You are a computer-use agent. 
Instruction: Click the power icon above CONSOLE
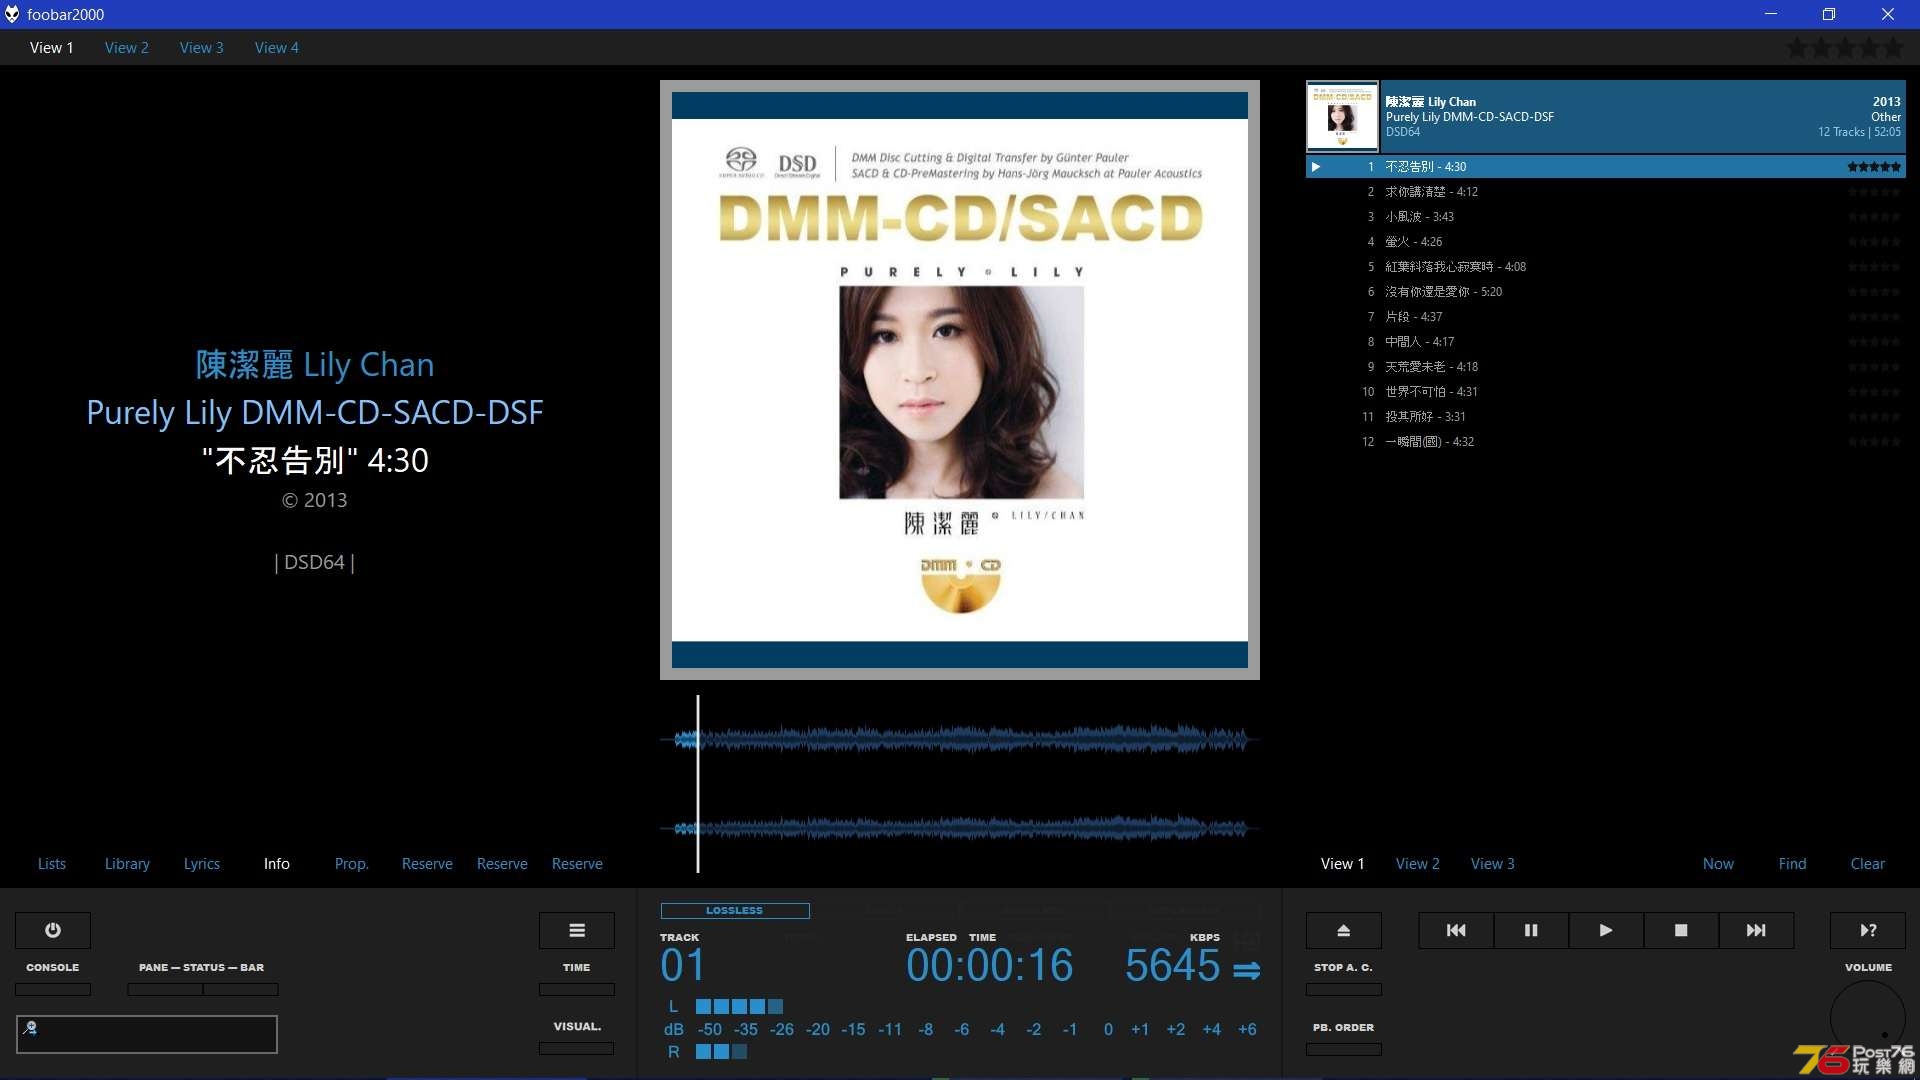tap(53, 930)
